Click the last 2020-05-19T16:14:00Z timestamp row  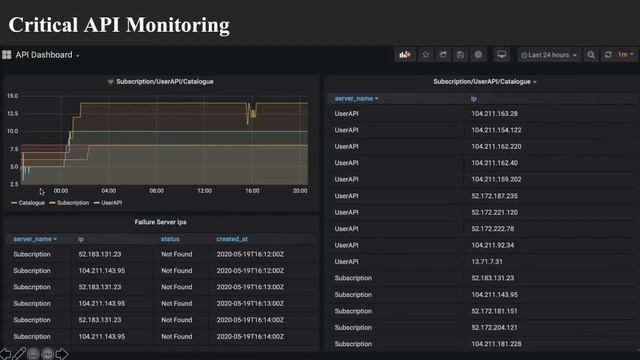[x=250, y=336]
